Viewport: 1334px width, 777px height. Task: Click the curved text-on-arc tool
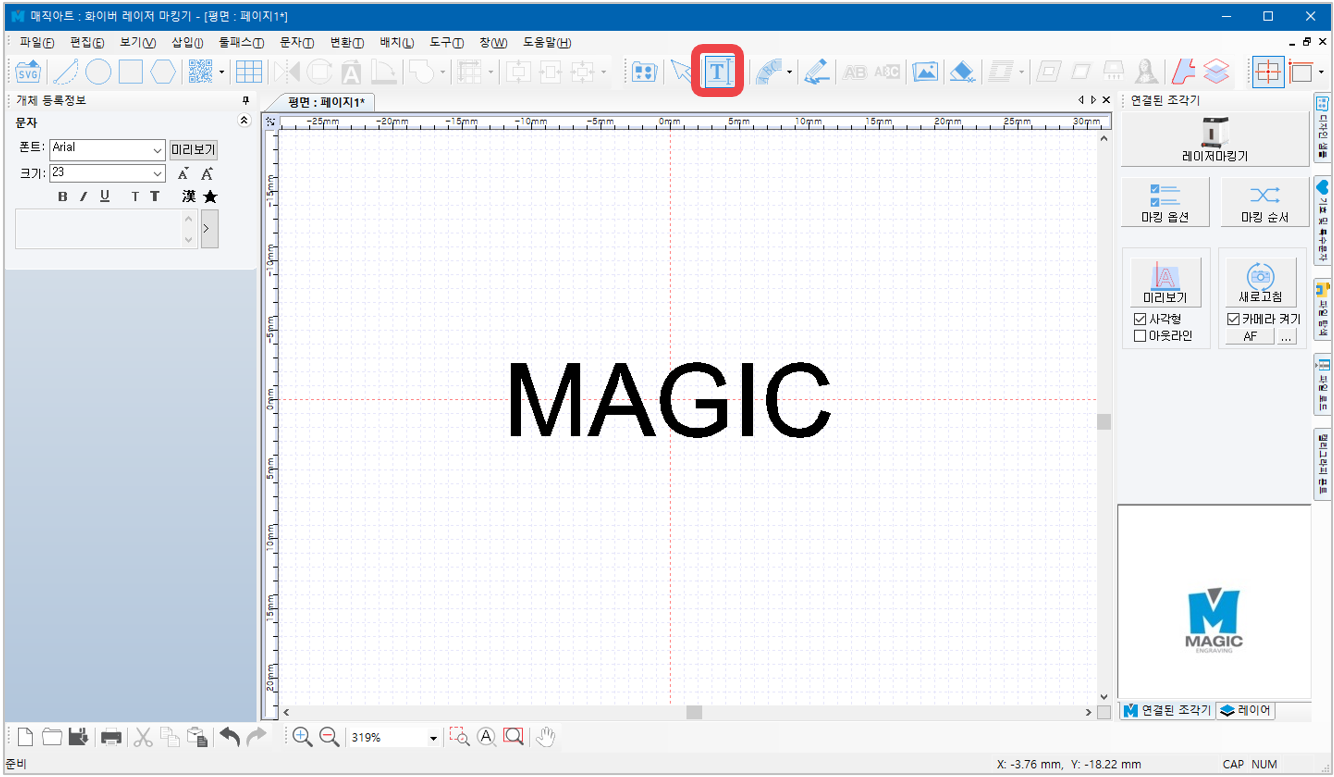pos(768,72)
